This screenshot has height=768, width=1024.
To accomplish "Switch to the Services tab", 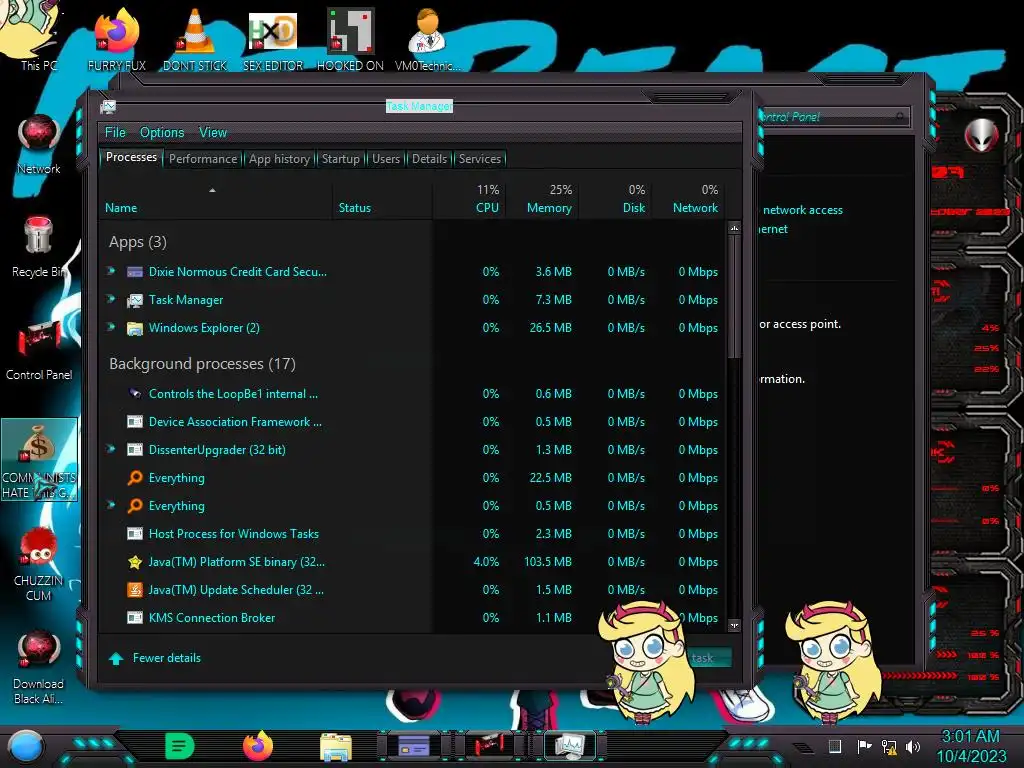I will click(479, 159).
